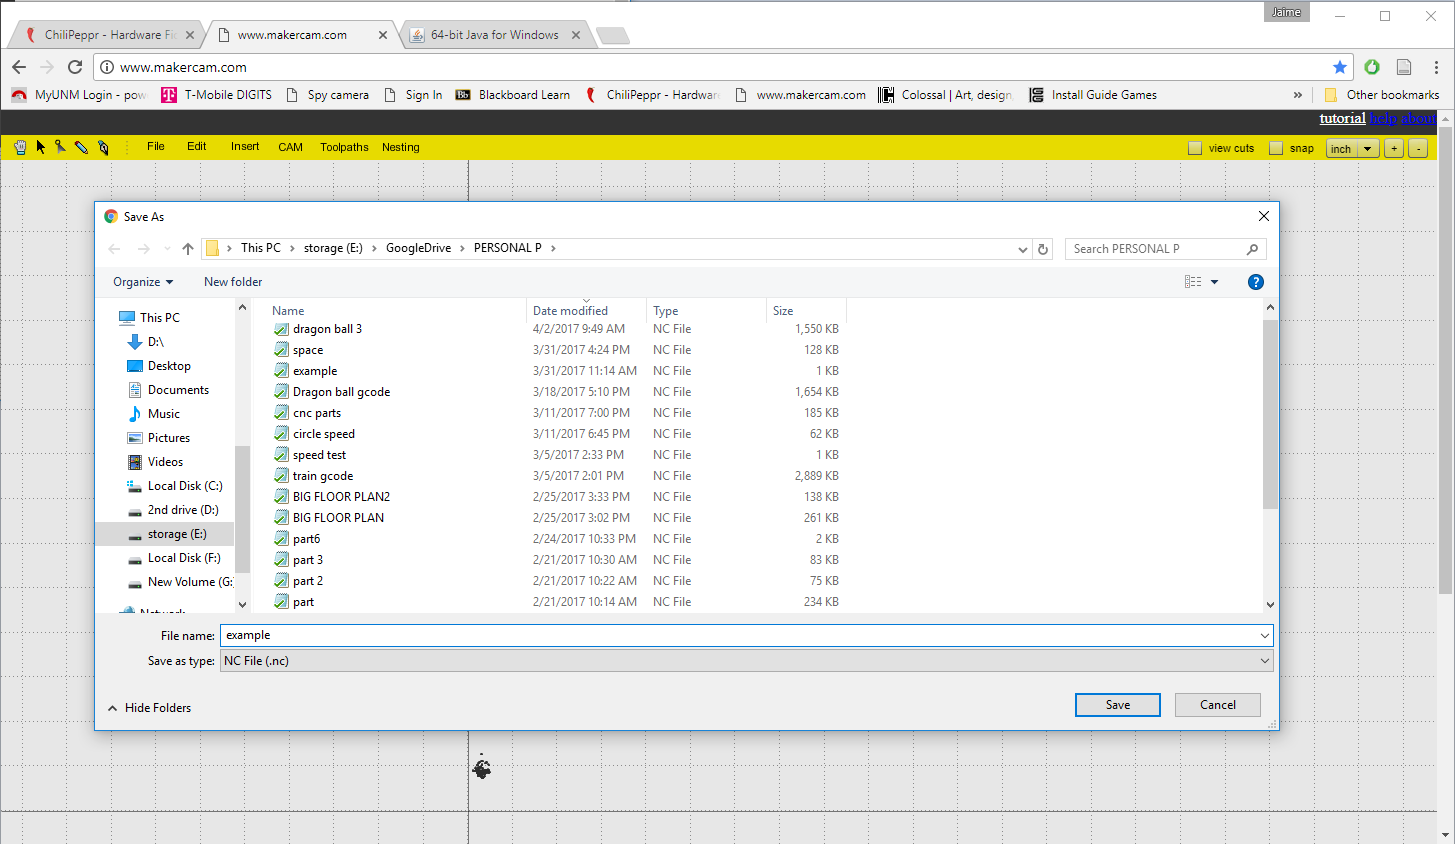Select the hand pan tool in MakerCAM
The height and width of the screenshot is (844, 1455).
(20, 147)
